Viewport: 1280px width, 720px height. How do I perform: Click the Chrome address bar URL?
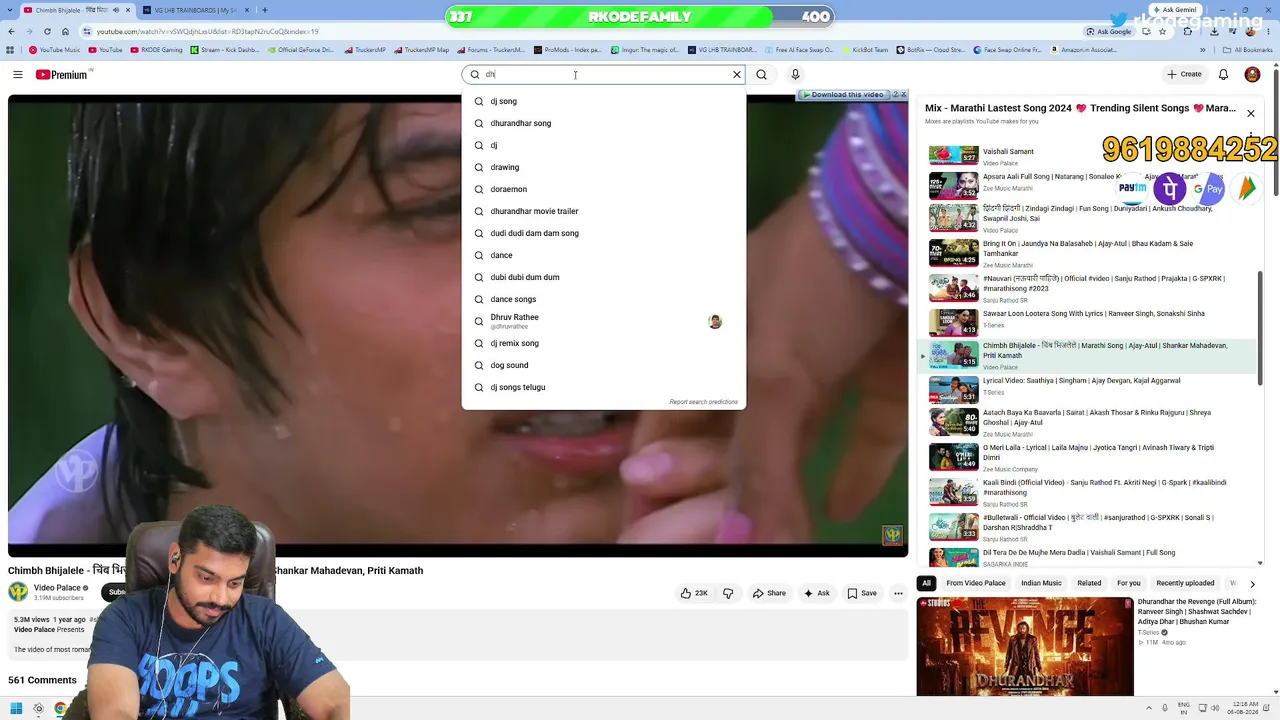coord(207,31)
